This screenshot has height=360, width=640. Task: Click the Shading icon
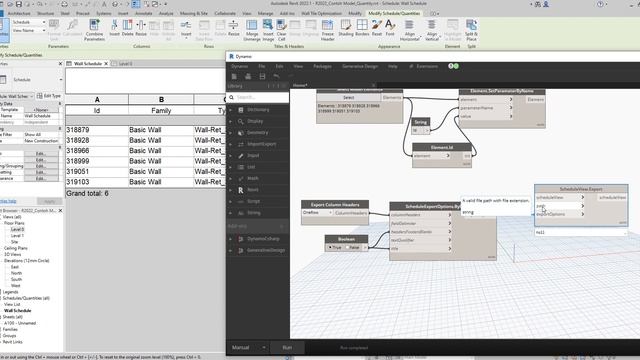click(x=346, y=29)
